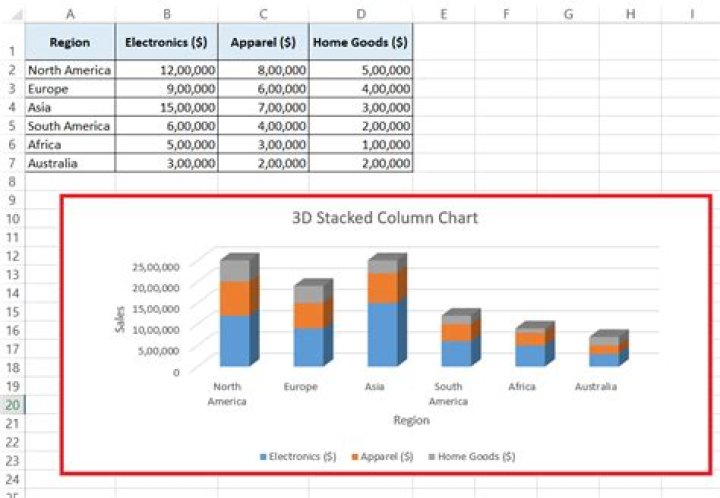
Task: Click the 9,00,000 Electronics value
Action: tap(167, 89)
